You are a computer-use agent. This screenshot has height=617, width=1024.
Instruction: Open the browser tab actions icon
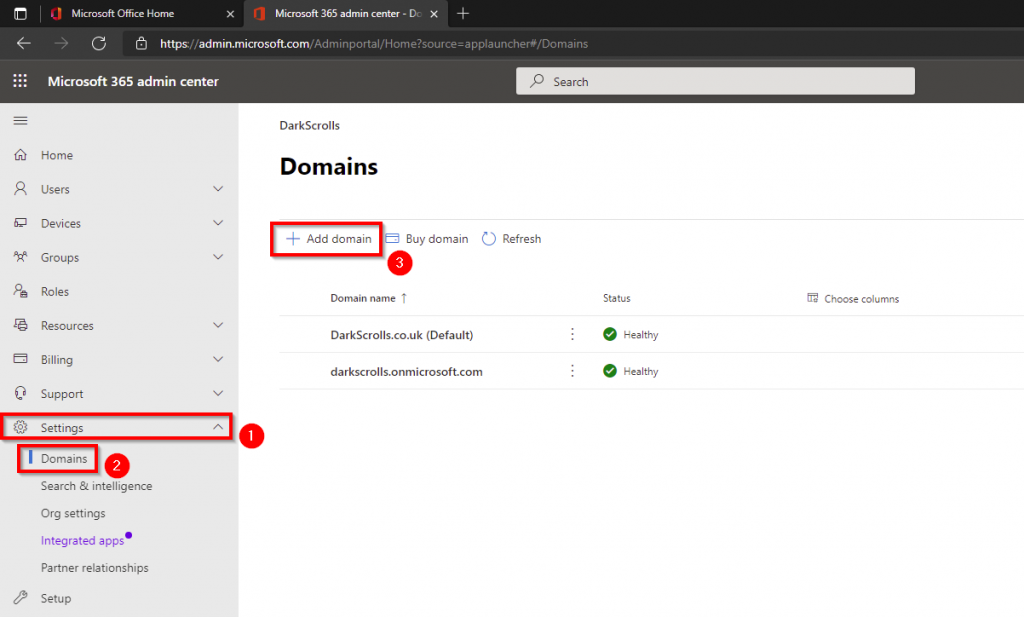pyautogui.click(x=20, y=13)
